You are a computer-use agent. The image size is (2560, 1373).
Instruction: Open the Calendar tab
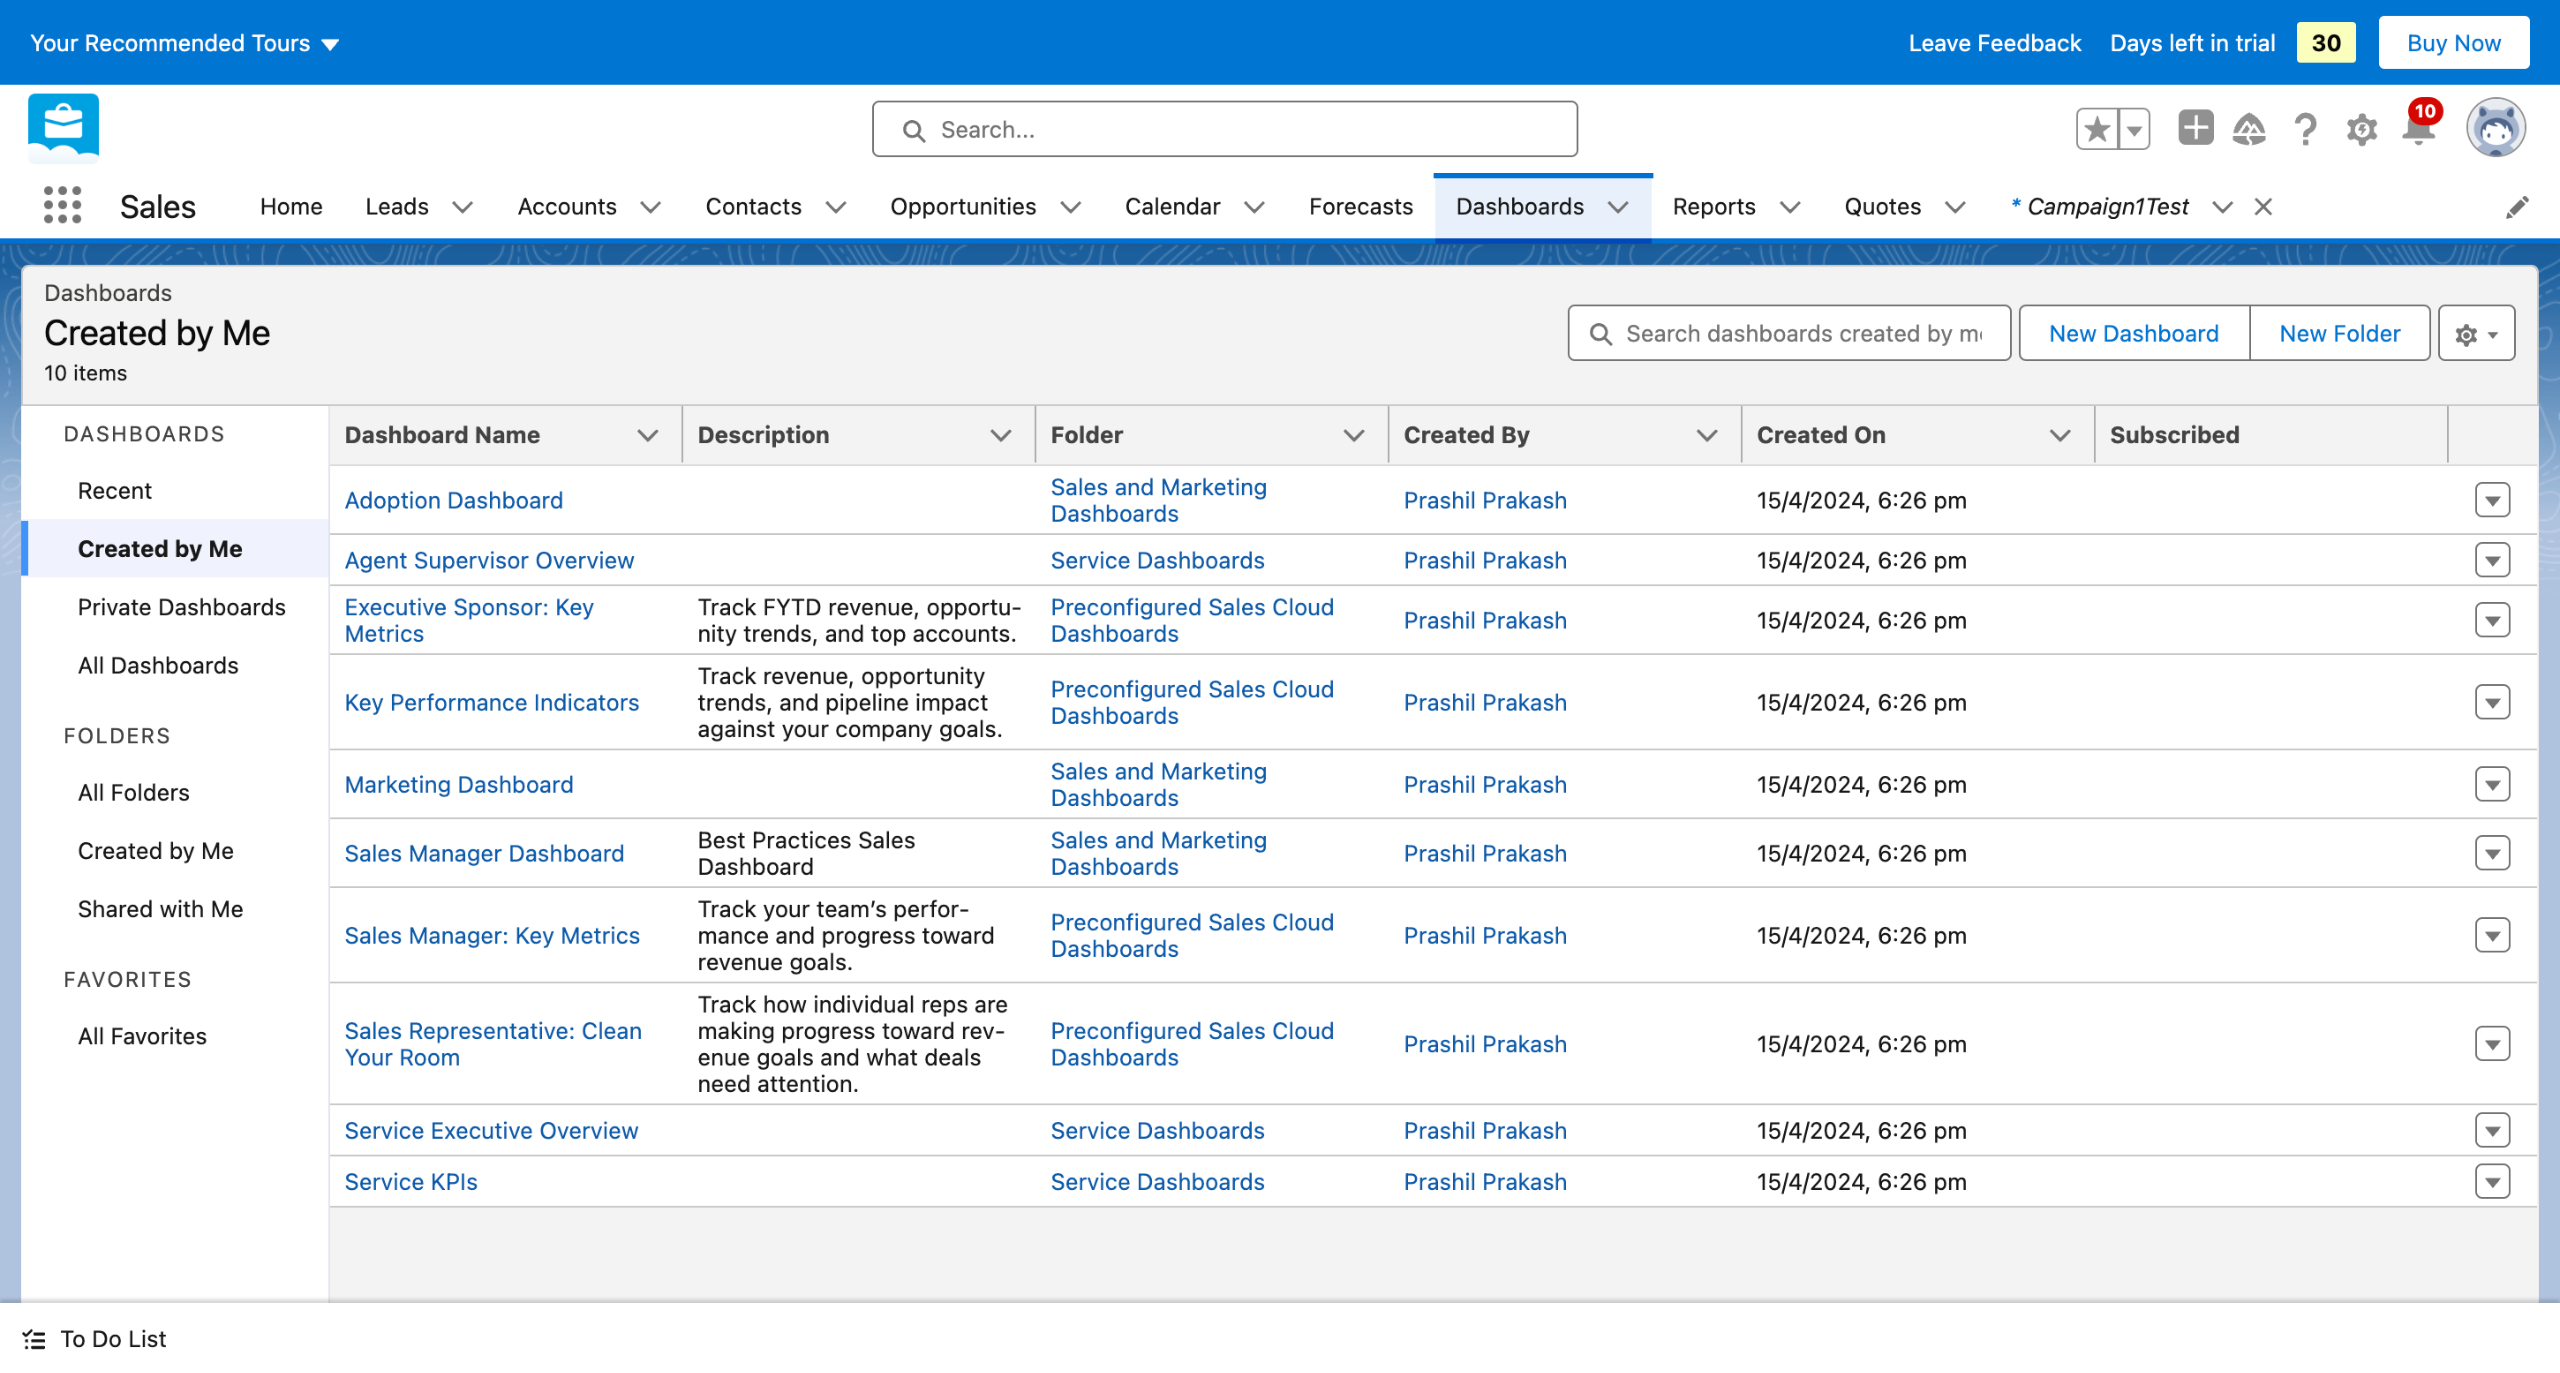point(1172,207)
